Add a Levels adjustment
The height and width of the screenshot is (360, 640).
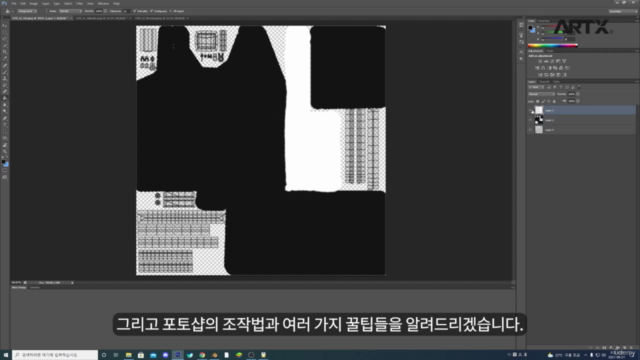click(546, 61)
